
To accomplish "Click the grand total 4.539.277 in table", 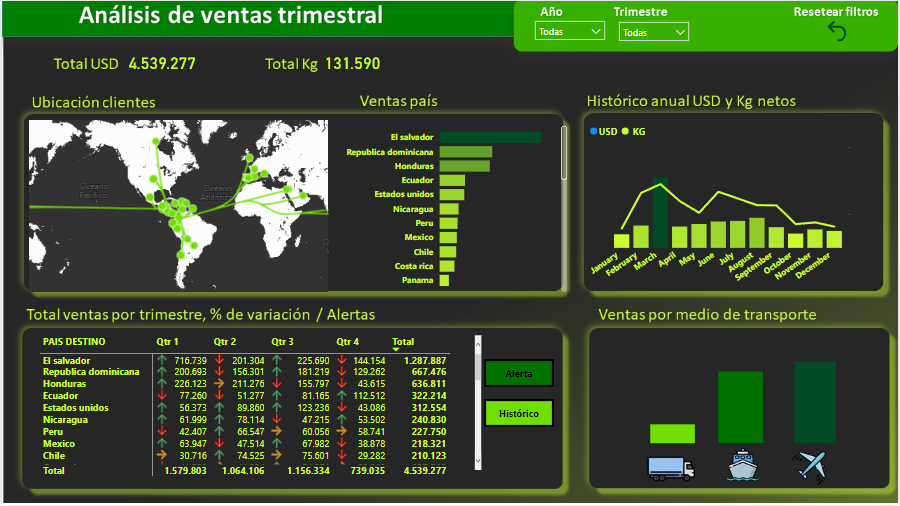I will point(425,470).
